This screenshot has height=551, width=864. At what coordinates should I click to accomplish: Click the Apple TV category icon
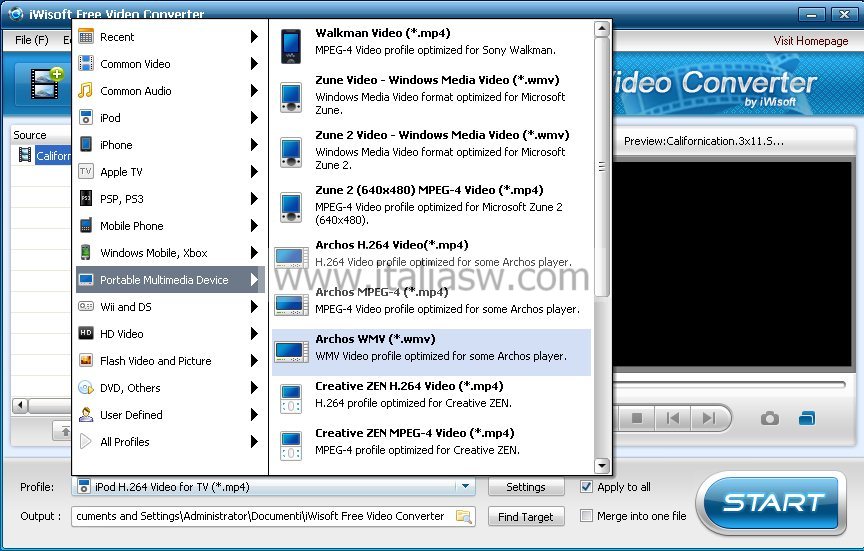(x=86, y=172)
